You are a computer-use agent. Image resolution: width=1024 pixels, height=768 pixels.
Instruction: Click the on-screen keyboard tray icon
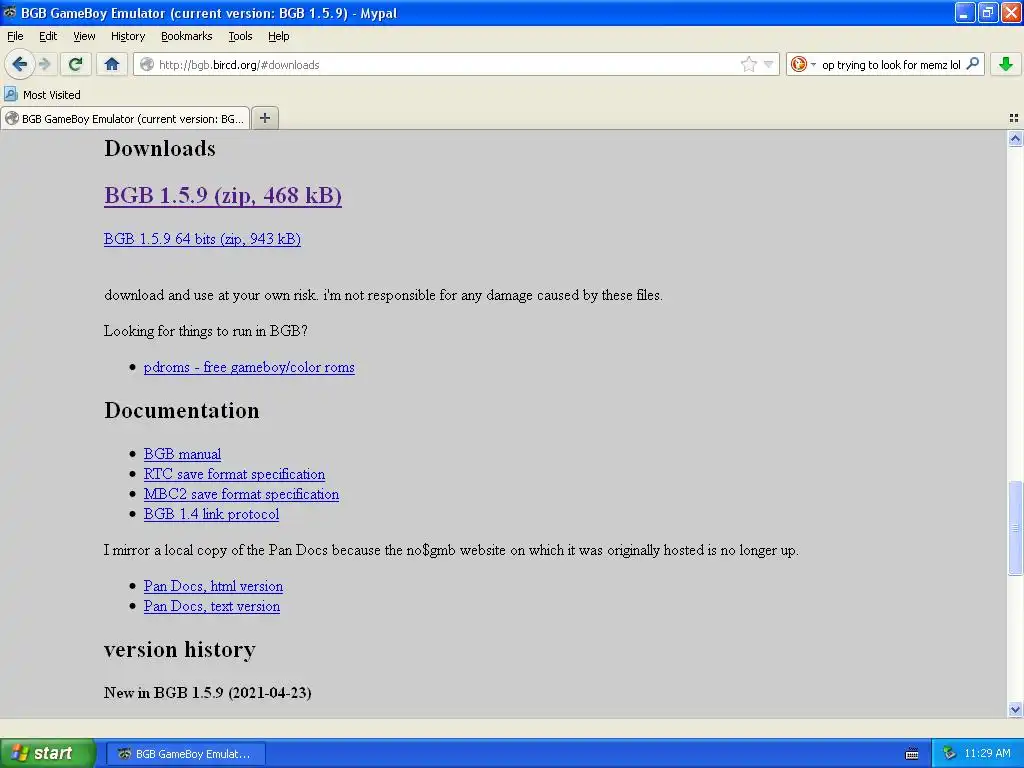[912, 754]
